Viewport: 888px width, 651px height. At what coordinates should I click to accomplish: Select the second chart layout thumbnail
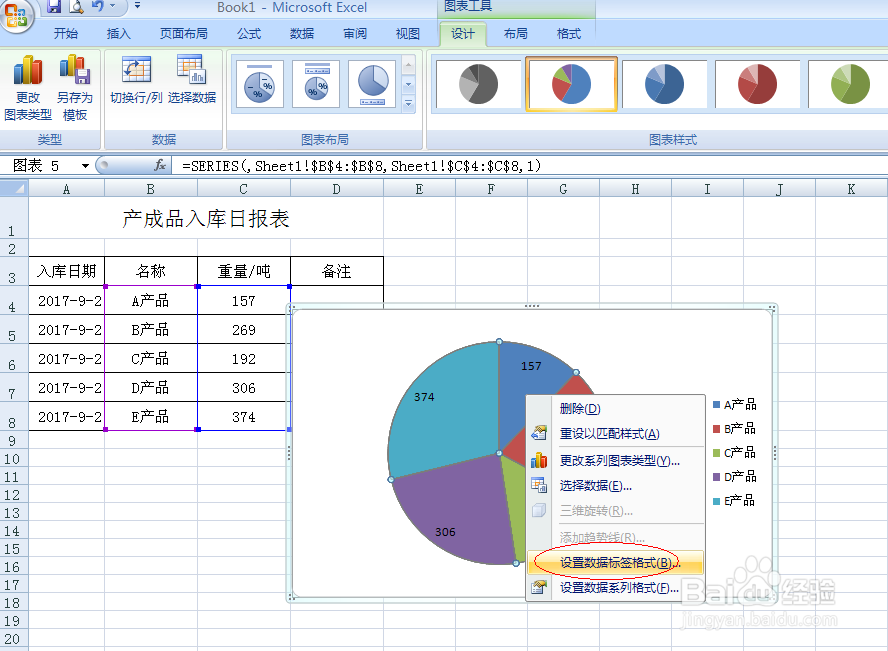[316, 84]
